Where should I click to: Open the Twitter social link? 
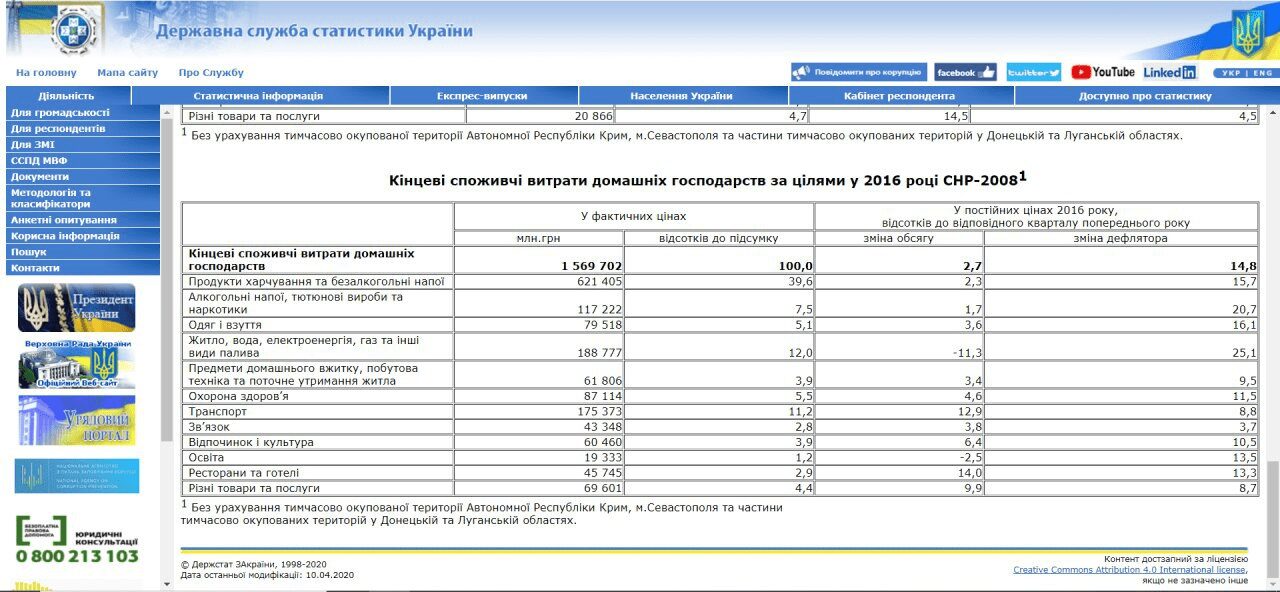tap(1033, 72)
